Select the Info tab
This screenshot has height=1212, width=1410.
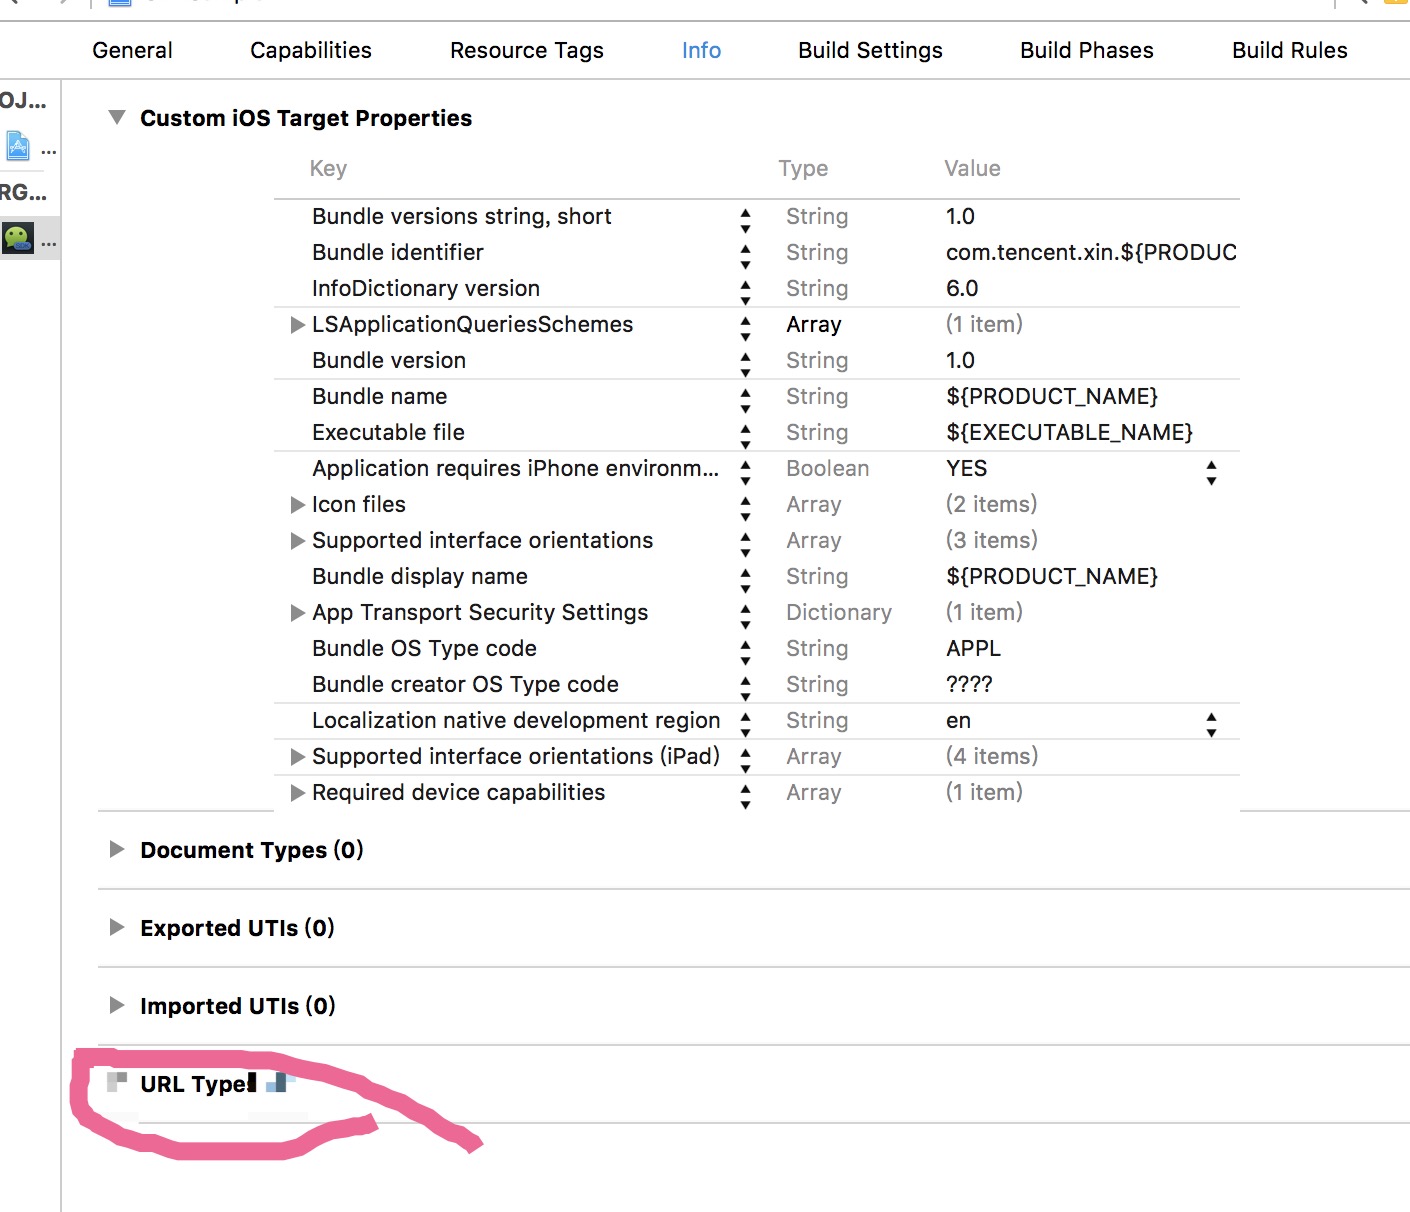click(x=701, y=50)
